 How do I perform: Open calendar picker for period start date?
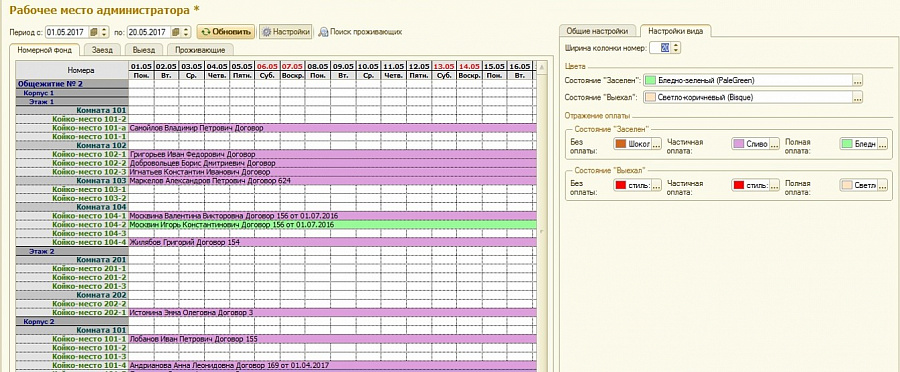(95, 32)
